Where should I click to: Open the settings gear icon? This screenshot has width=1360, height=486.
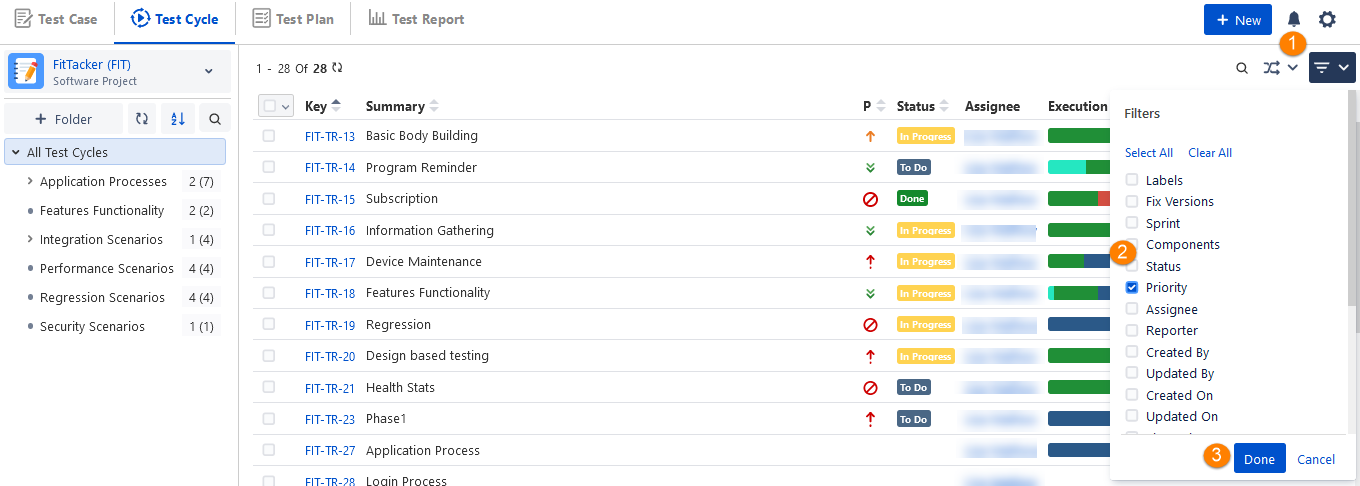[1327, 19]
